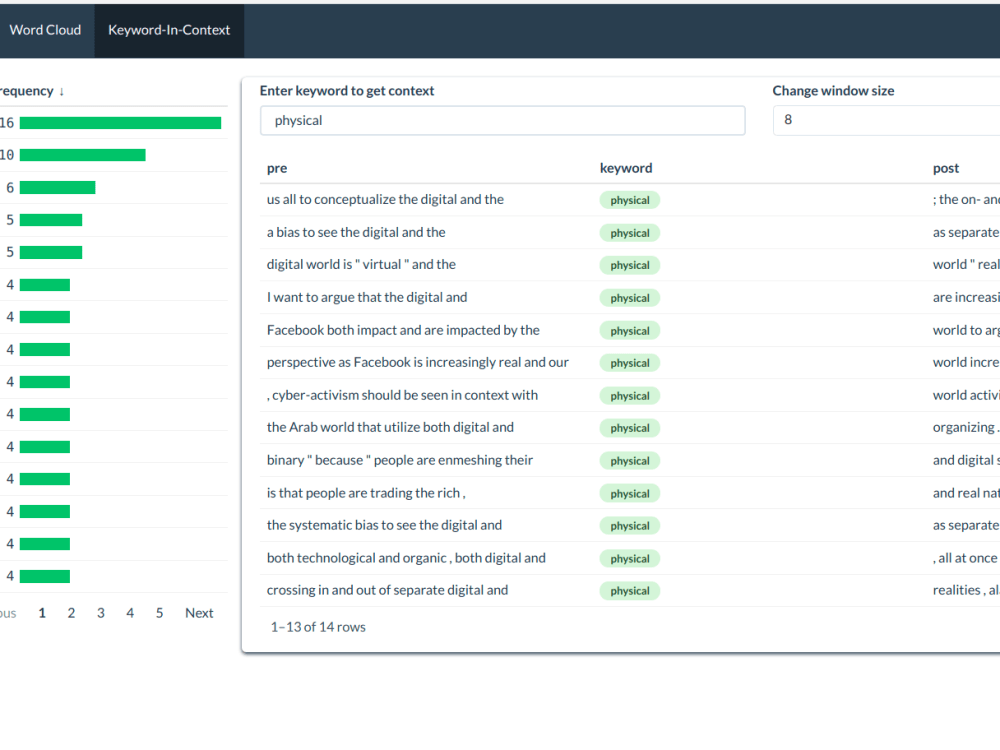The height and width of the screenshot is (750, 1000).
Task: Click the physical badge in the first row
Action: coord(629,199)
